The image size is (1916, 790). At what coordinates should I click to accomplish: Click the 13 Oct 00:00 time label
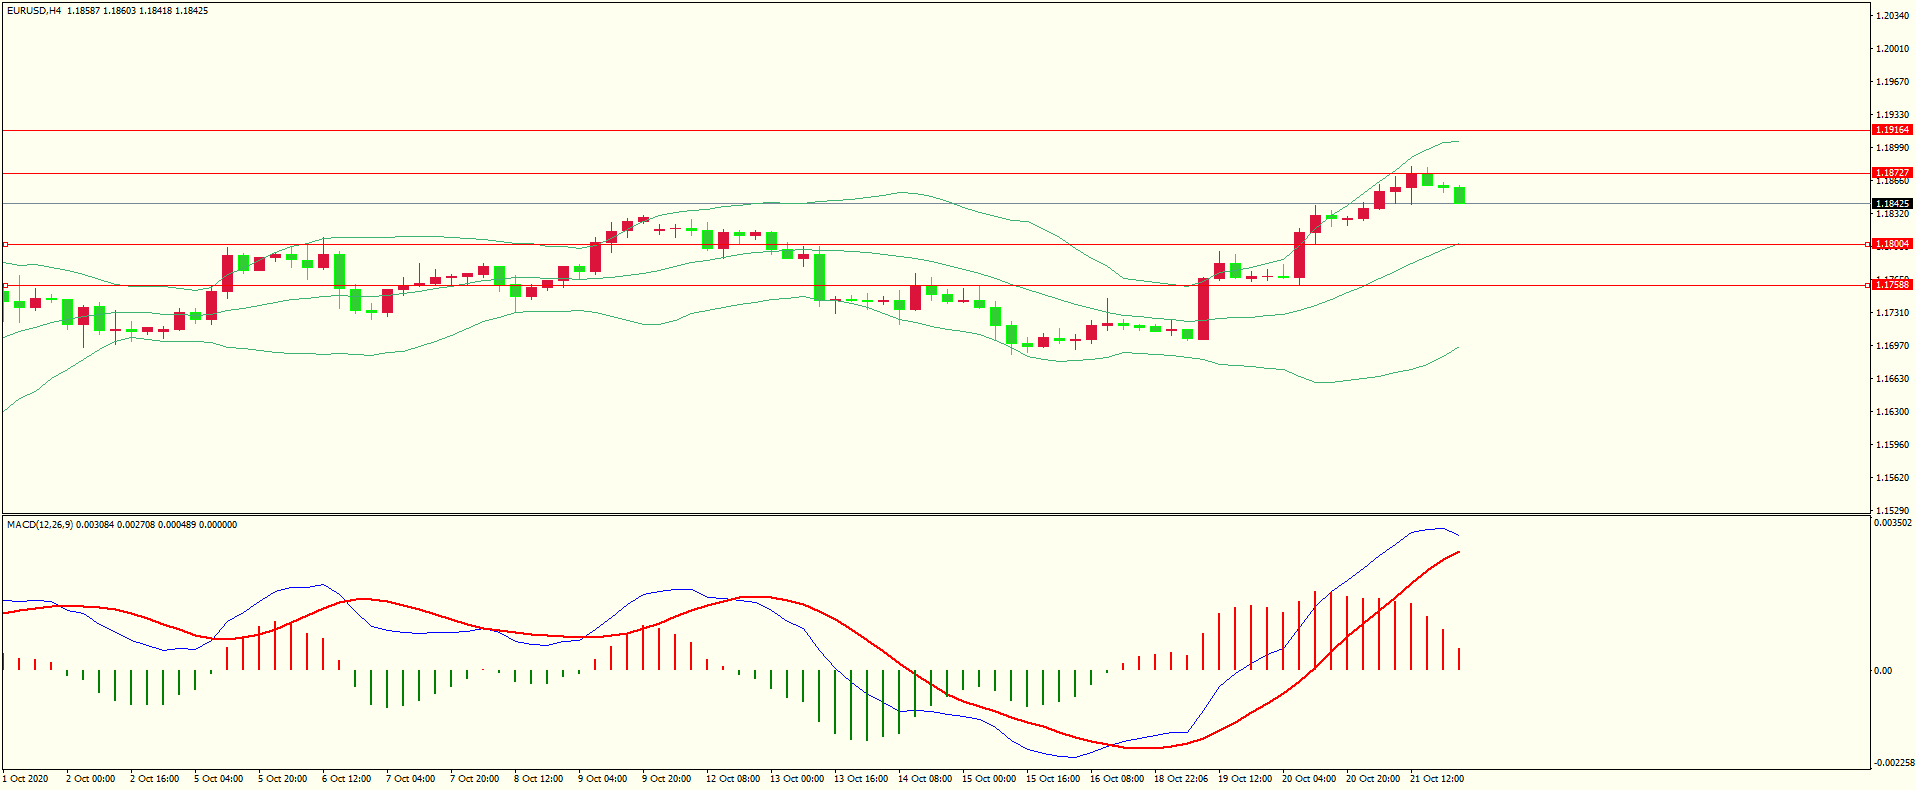point(797,779)
